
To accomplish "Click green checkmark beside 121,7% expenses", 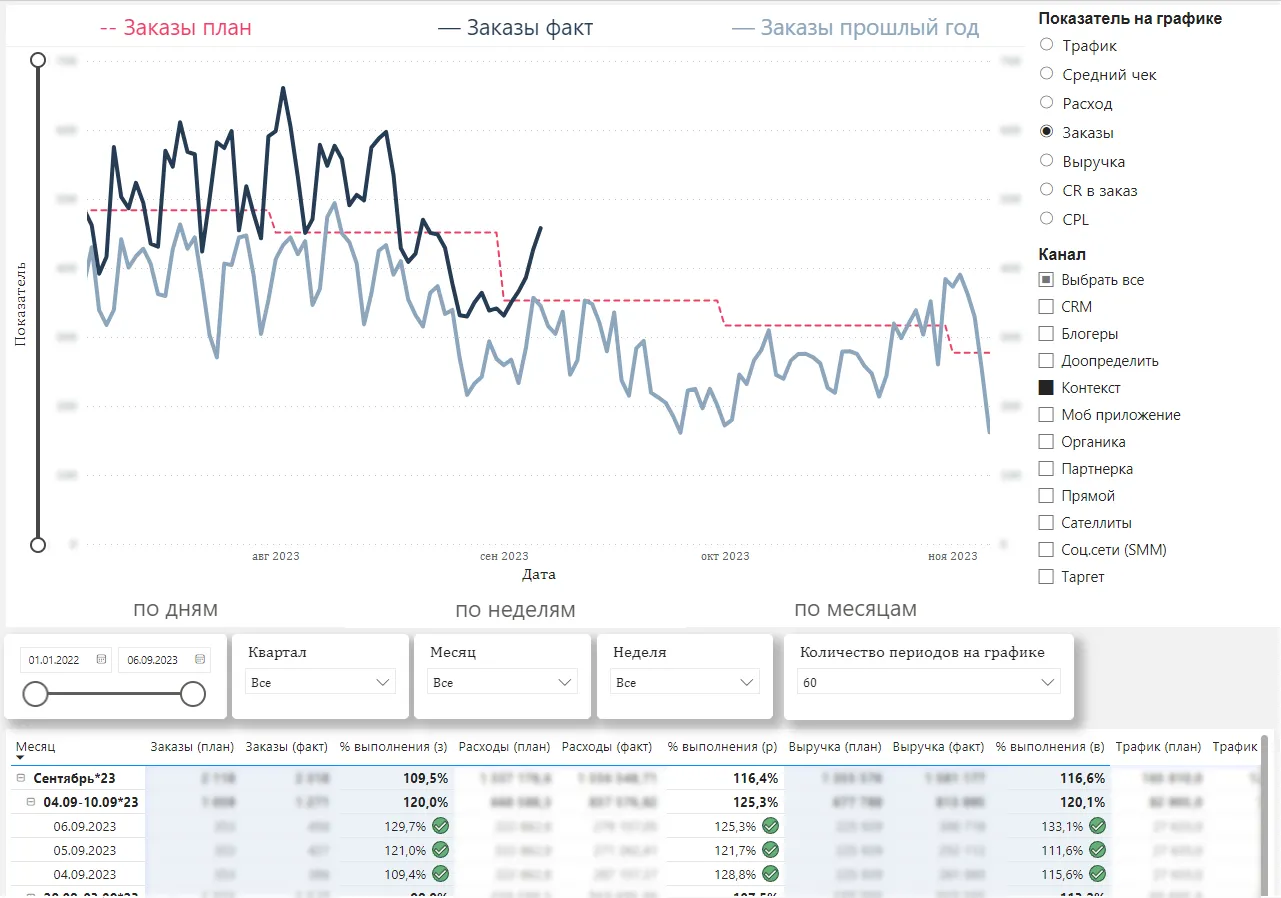I will tap(770, 850).
